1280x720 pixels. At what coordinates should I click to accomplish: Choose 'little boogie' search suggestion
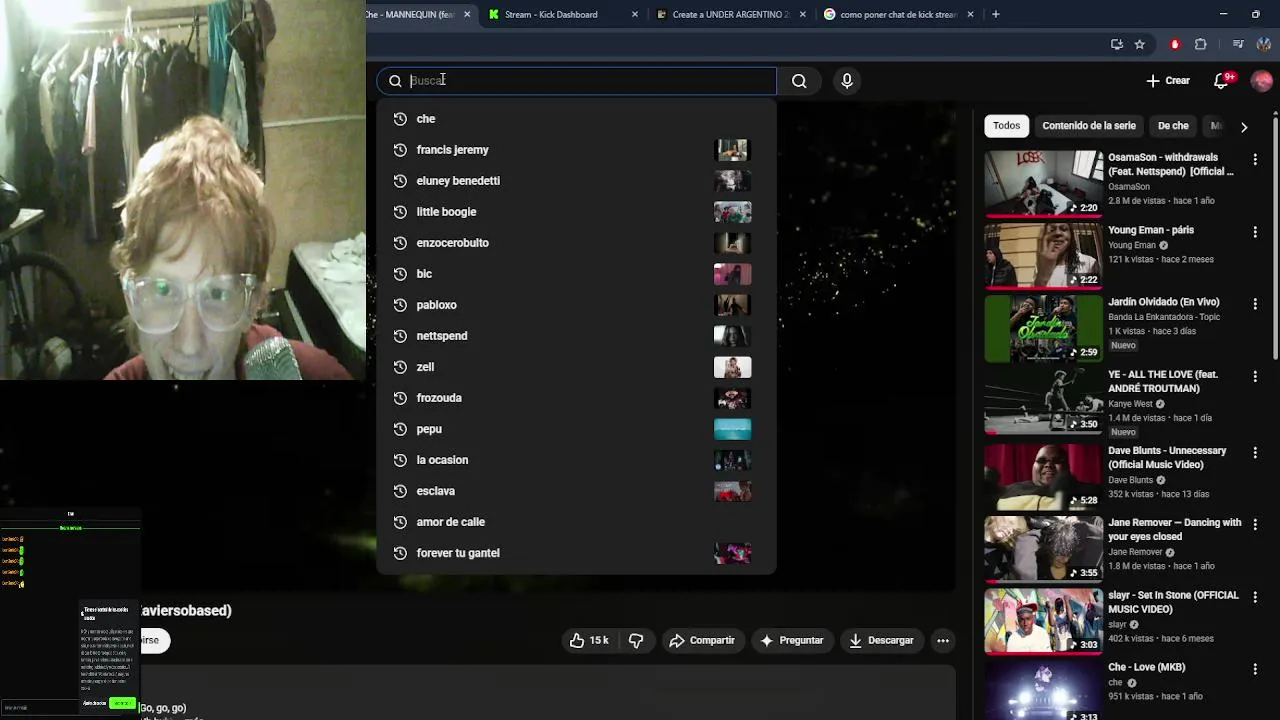(576, 212)
